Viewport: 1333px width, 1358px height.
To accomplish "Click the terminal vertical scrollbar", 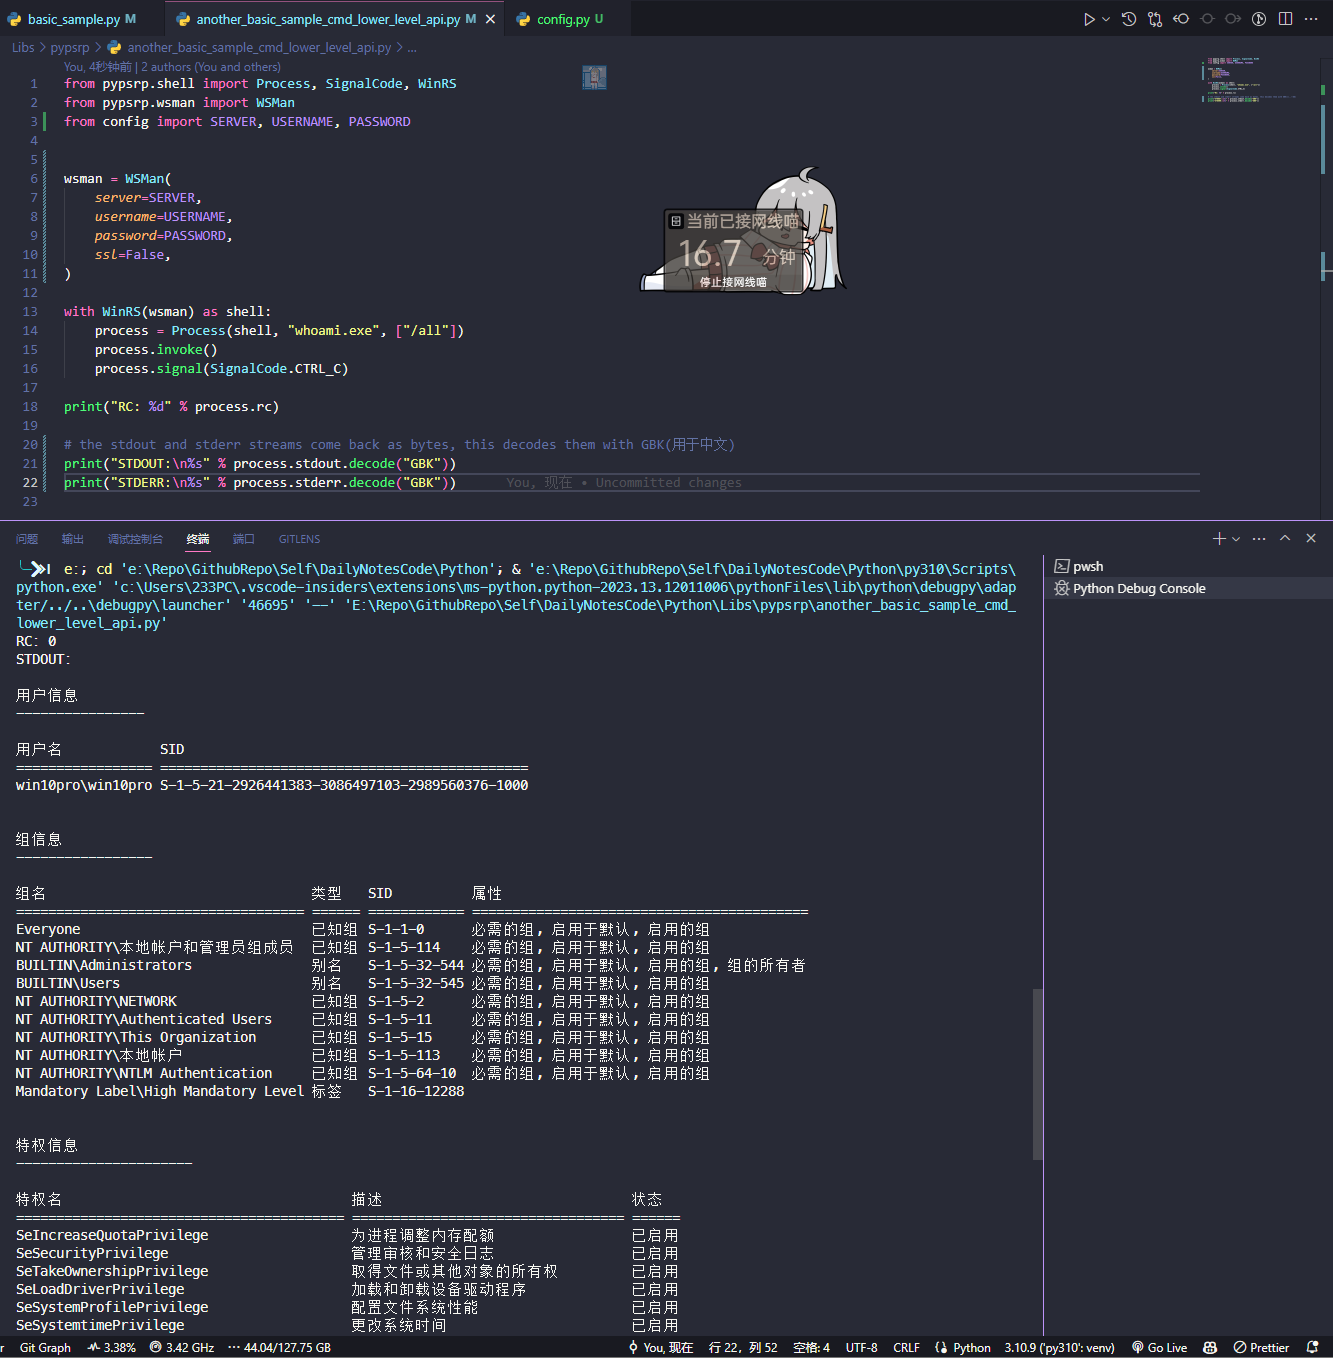I will (x=1038, y=1074).
